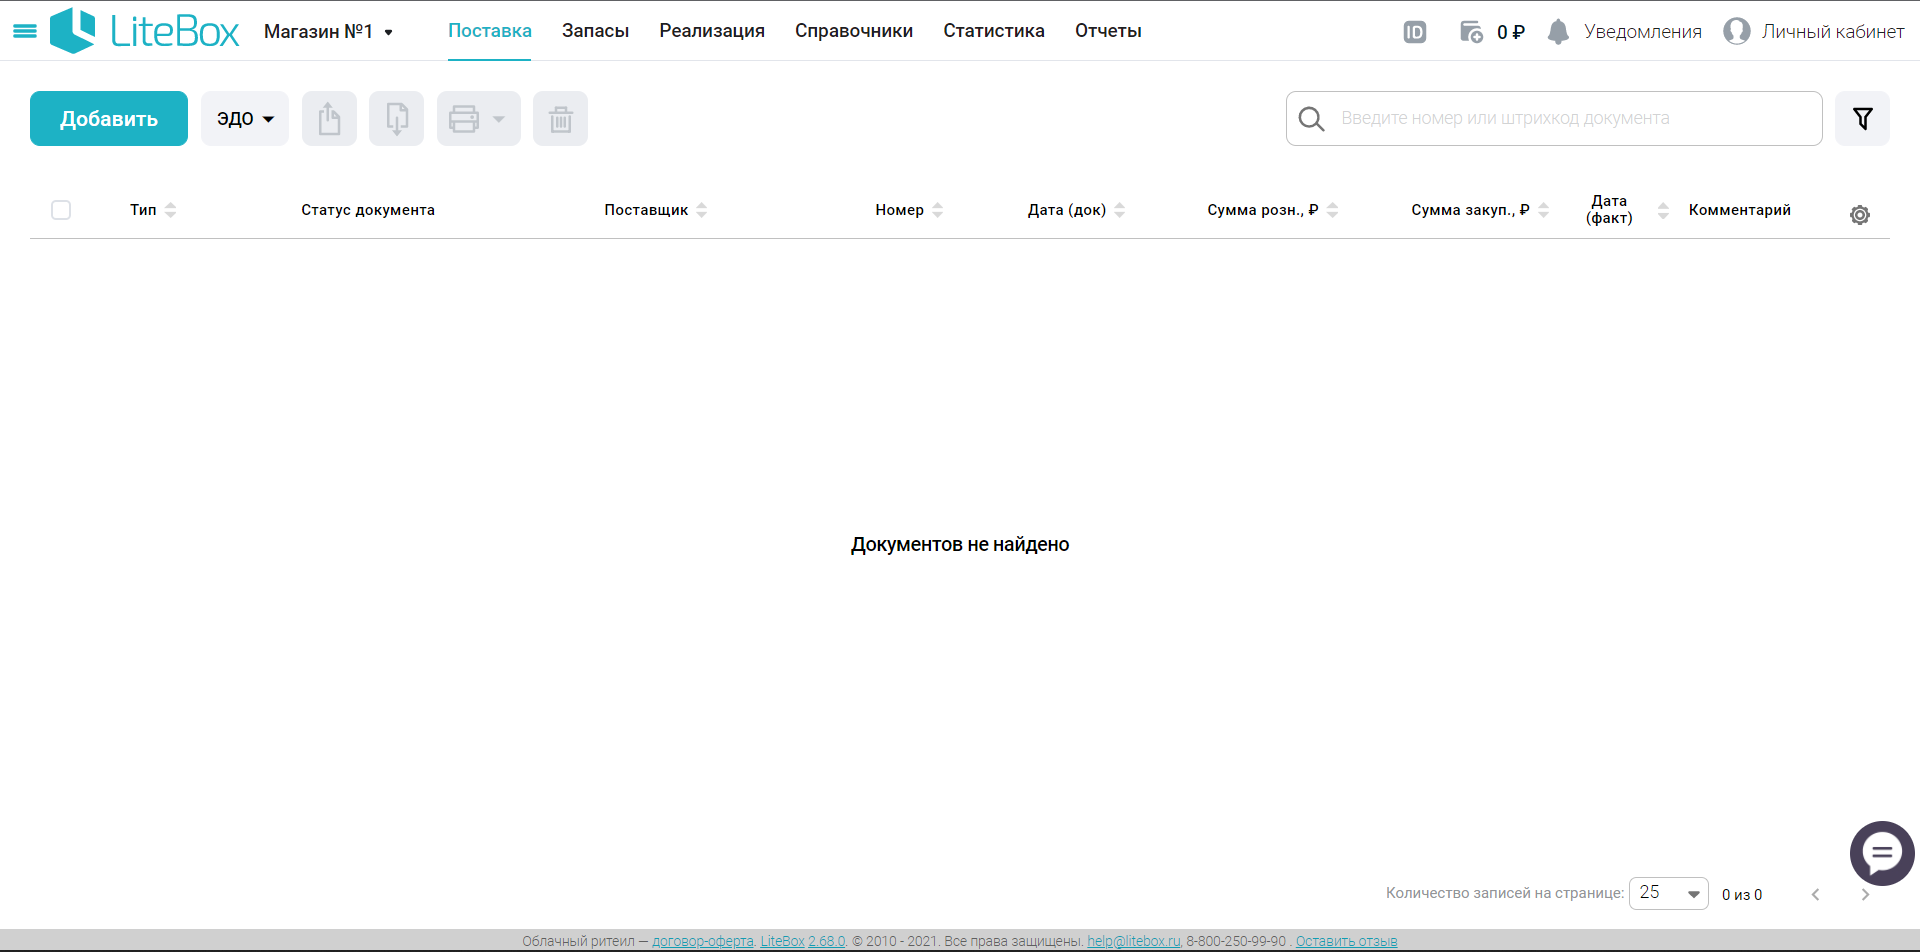Click the LiteBox logo
This screenshot has height=952, width=1920.
[145, 31]
